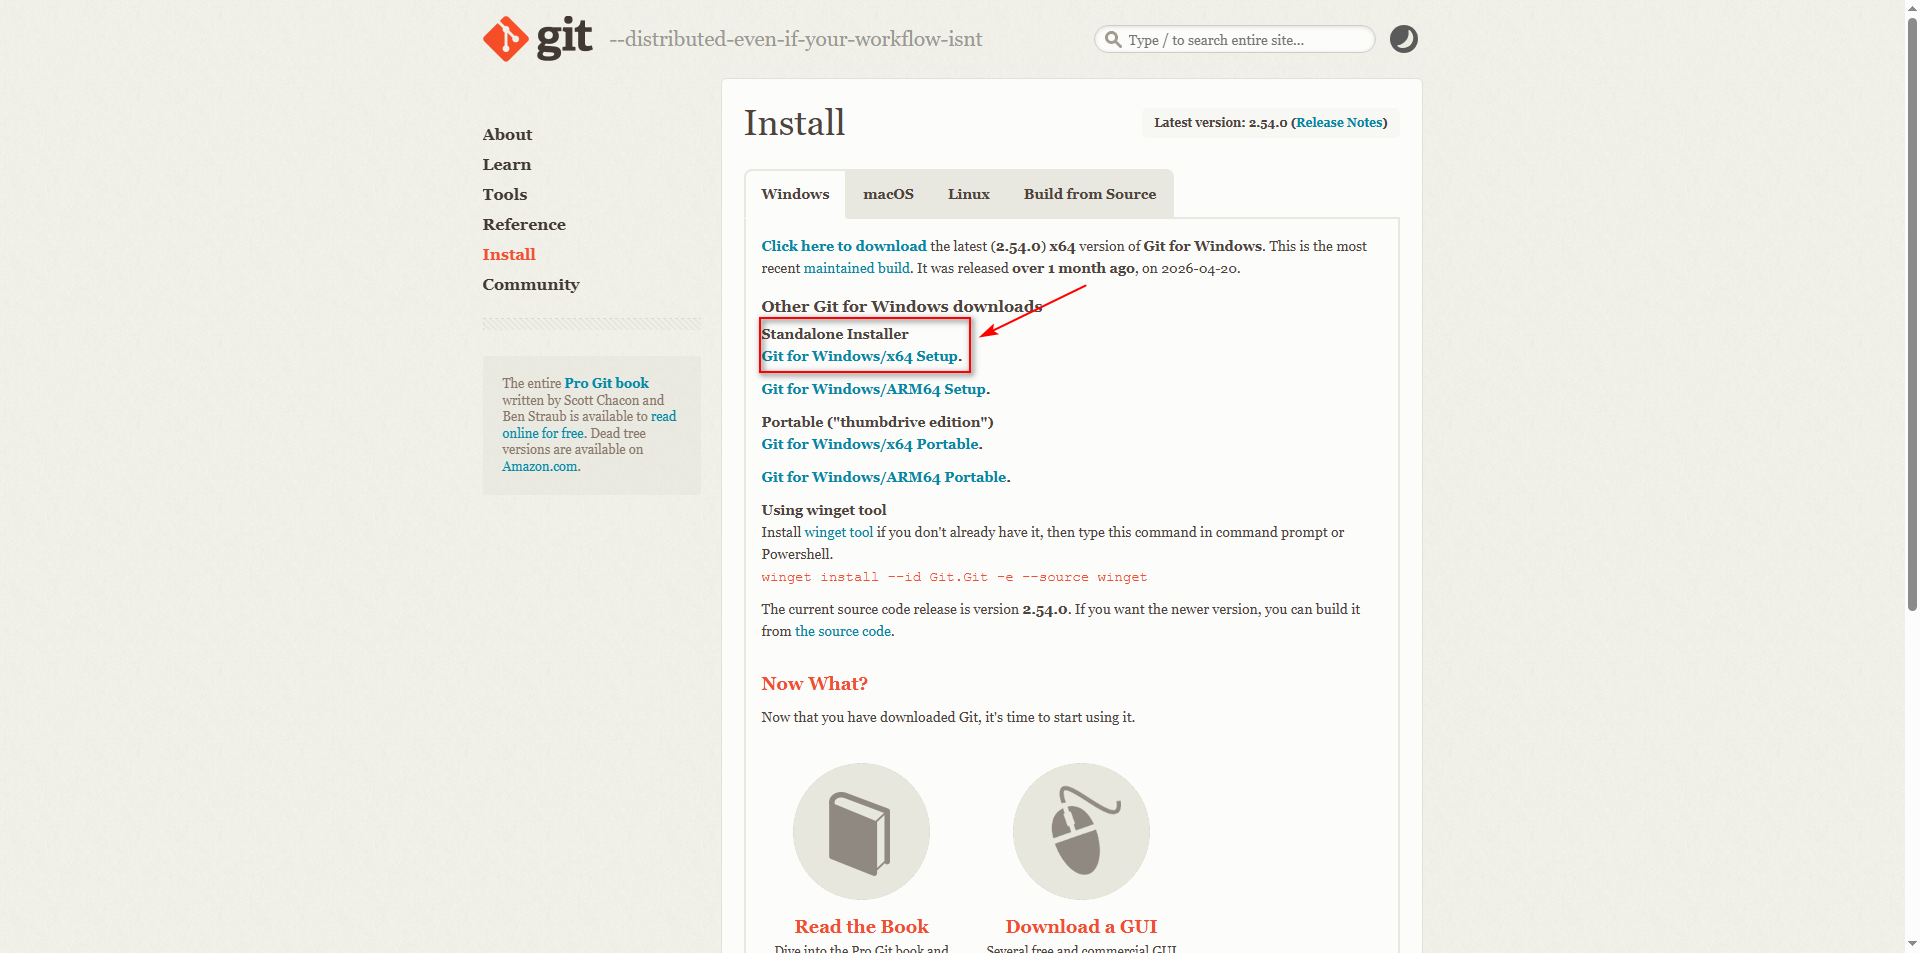
Task: Open the source code link
Action: click(843, 631)
